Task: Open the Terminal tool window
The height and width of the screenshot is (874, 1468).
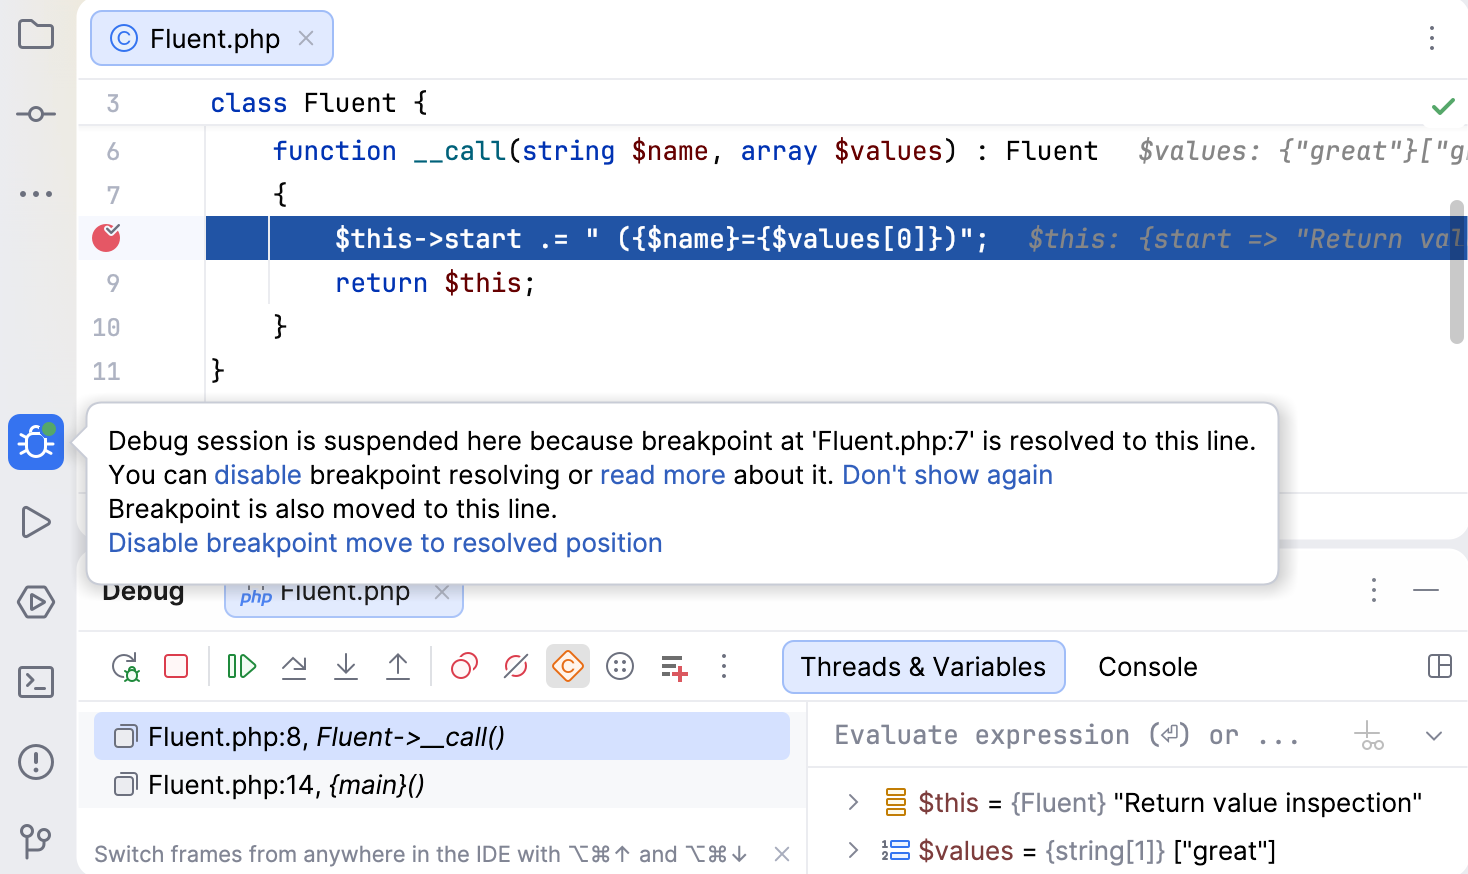Action: (36, 682)
